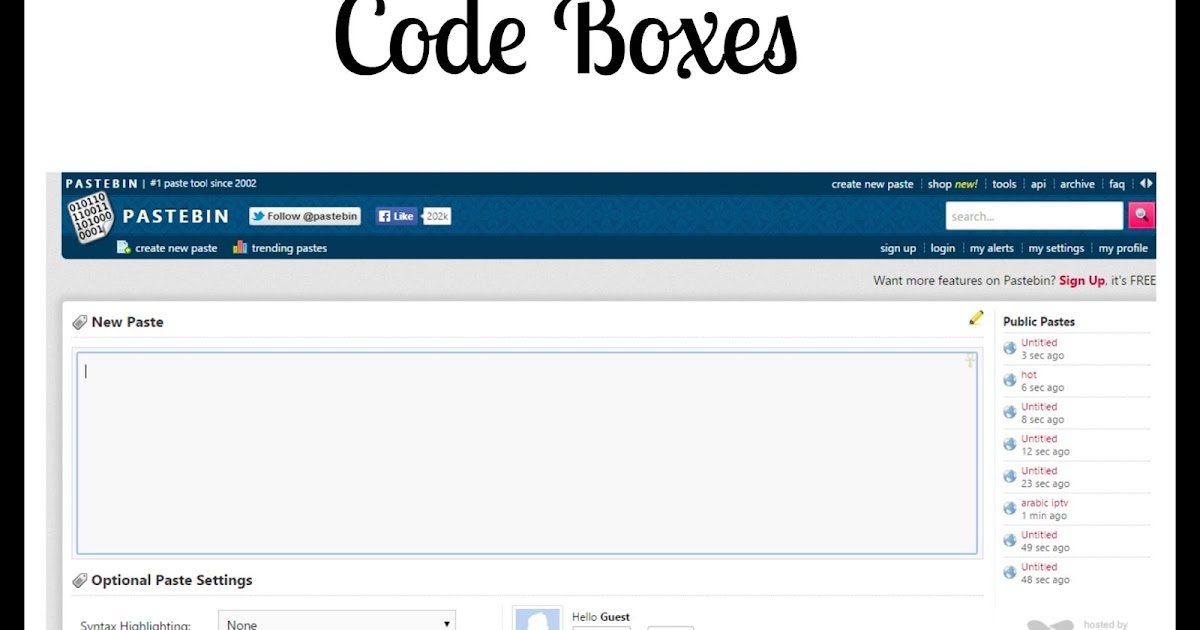Click the globe icon of 'Untitled 8 sec ago'
Image resolution: width=1200 pixels, height=630 pixels.
[1010, 412]
